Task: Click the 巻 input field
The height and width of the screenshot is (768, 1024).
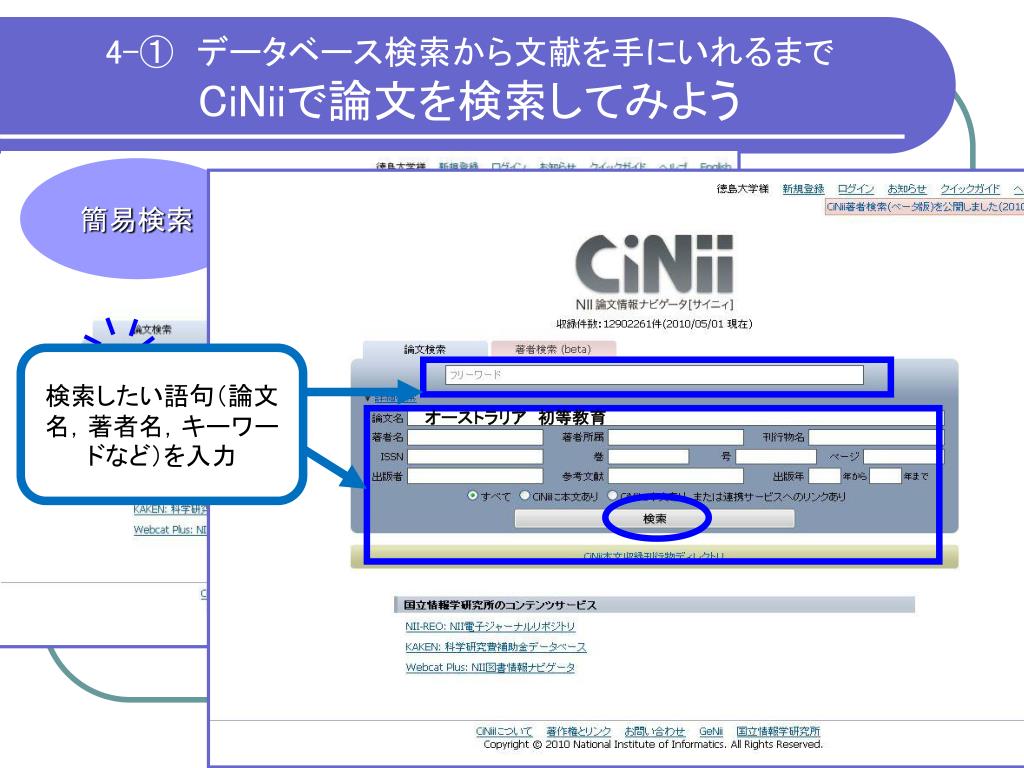Action: point(648,456)
